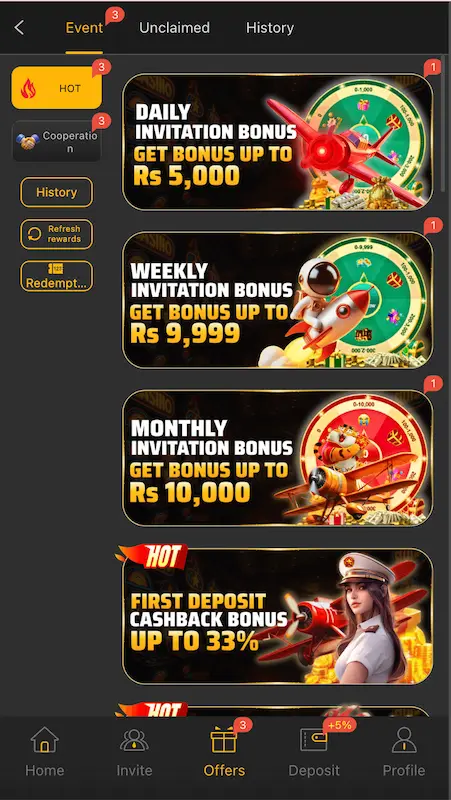Viewport: 451px width, 800px height.
Task: Open the Daily Invitation Bonus banner
Action: pos(277,142)
